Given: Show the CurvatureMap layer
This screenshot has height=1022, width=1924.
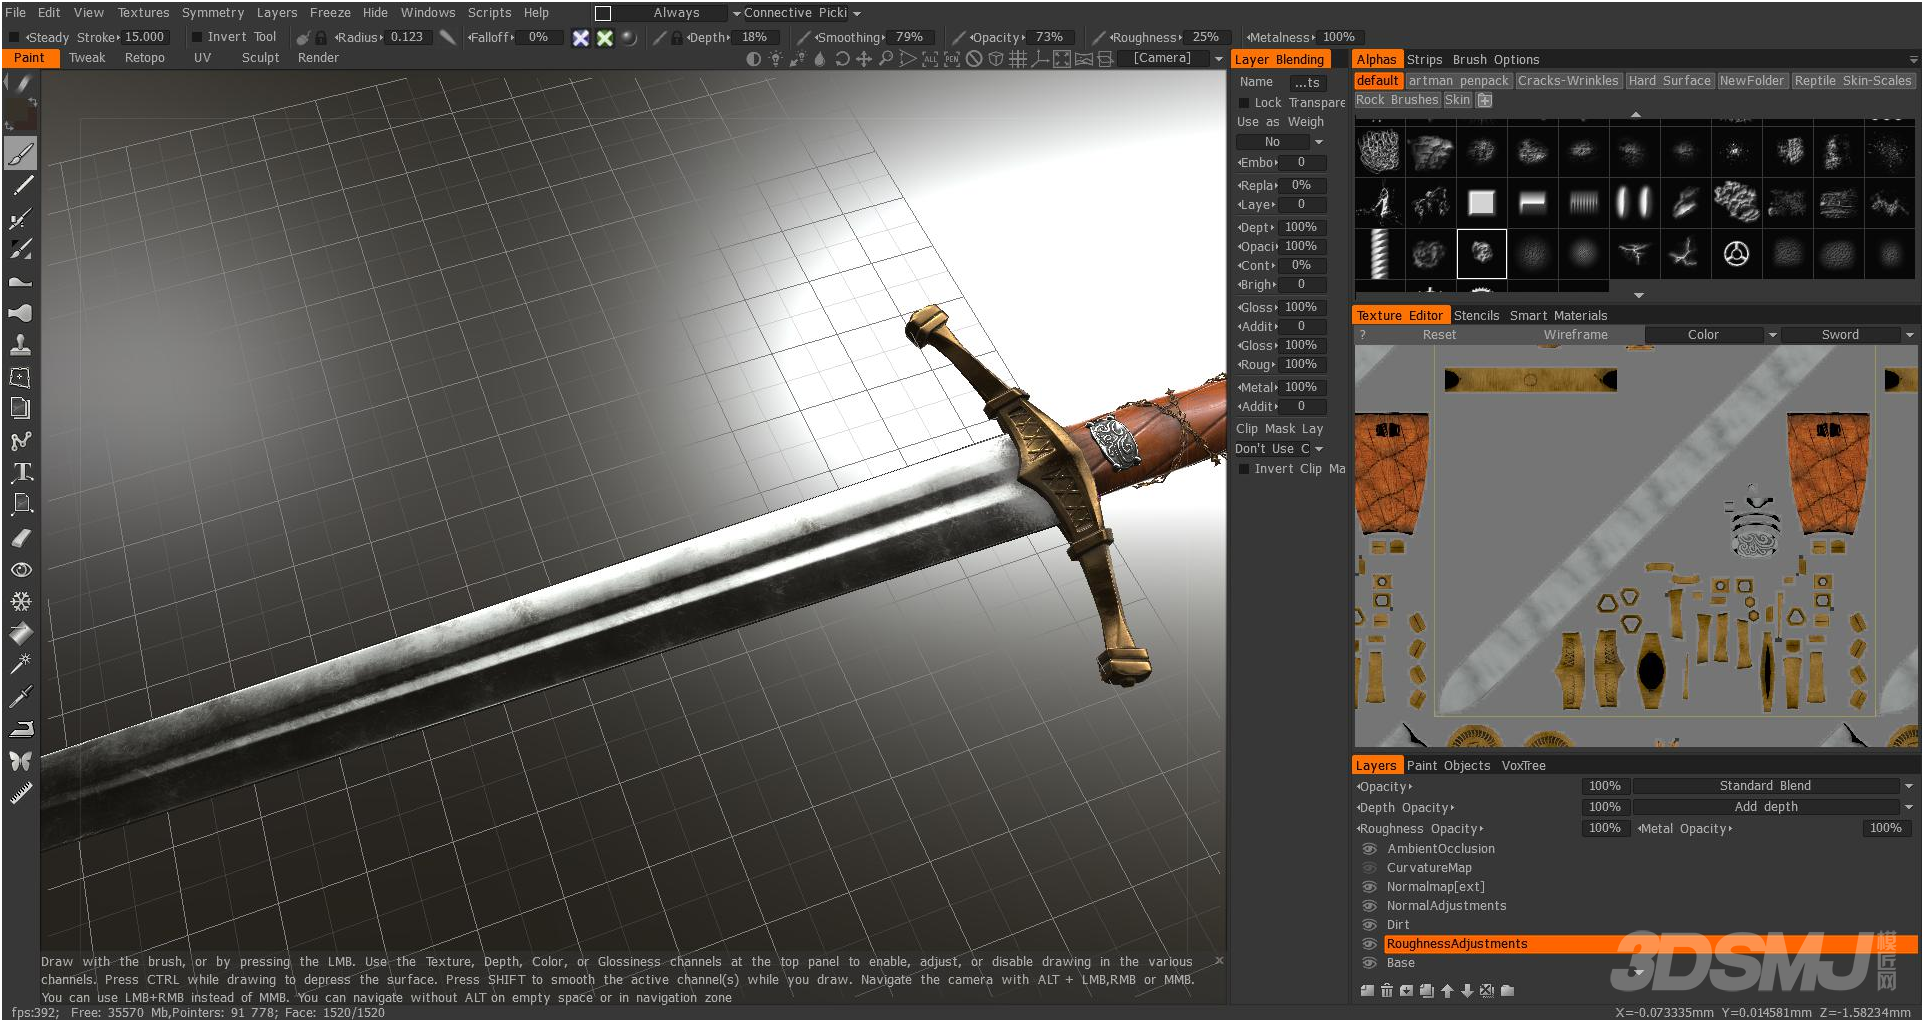Looking at the screenshot, I should click(1370, 868).
